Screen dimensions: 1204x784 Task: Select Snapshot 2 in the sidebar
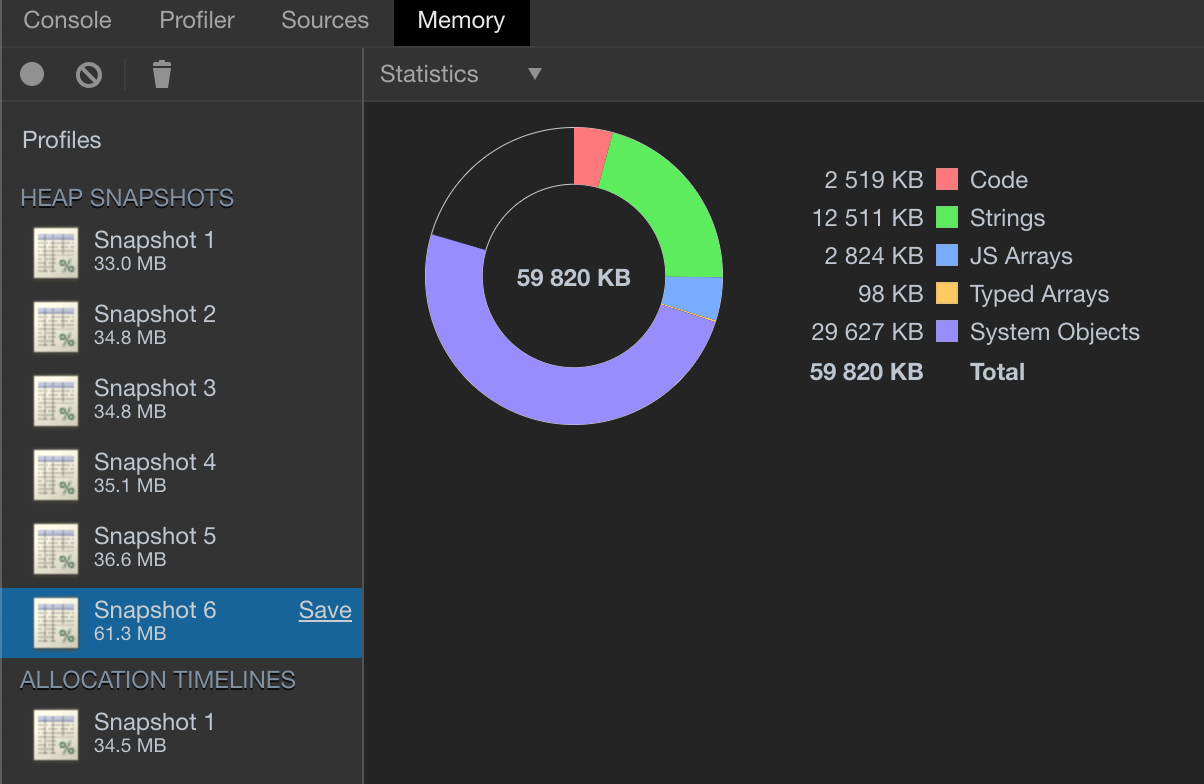pyautogui.click(x=155, y=325)
